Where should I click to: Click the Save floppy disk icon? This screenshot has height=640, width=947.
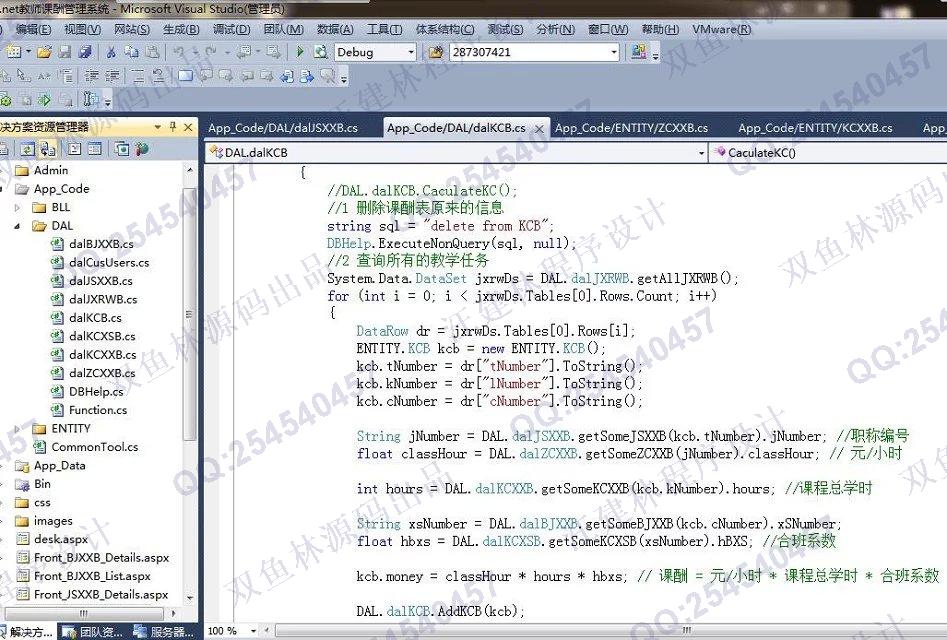(65, 52)
